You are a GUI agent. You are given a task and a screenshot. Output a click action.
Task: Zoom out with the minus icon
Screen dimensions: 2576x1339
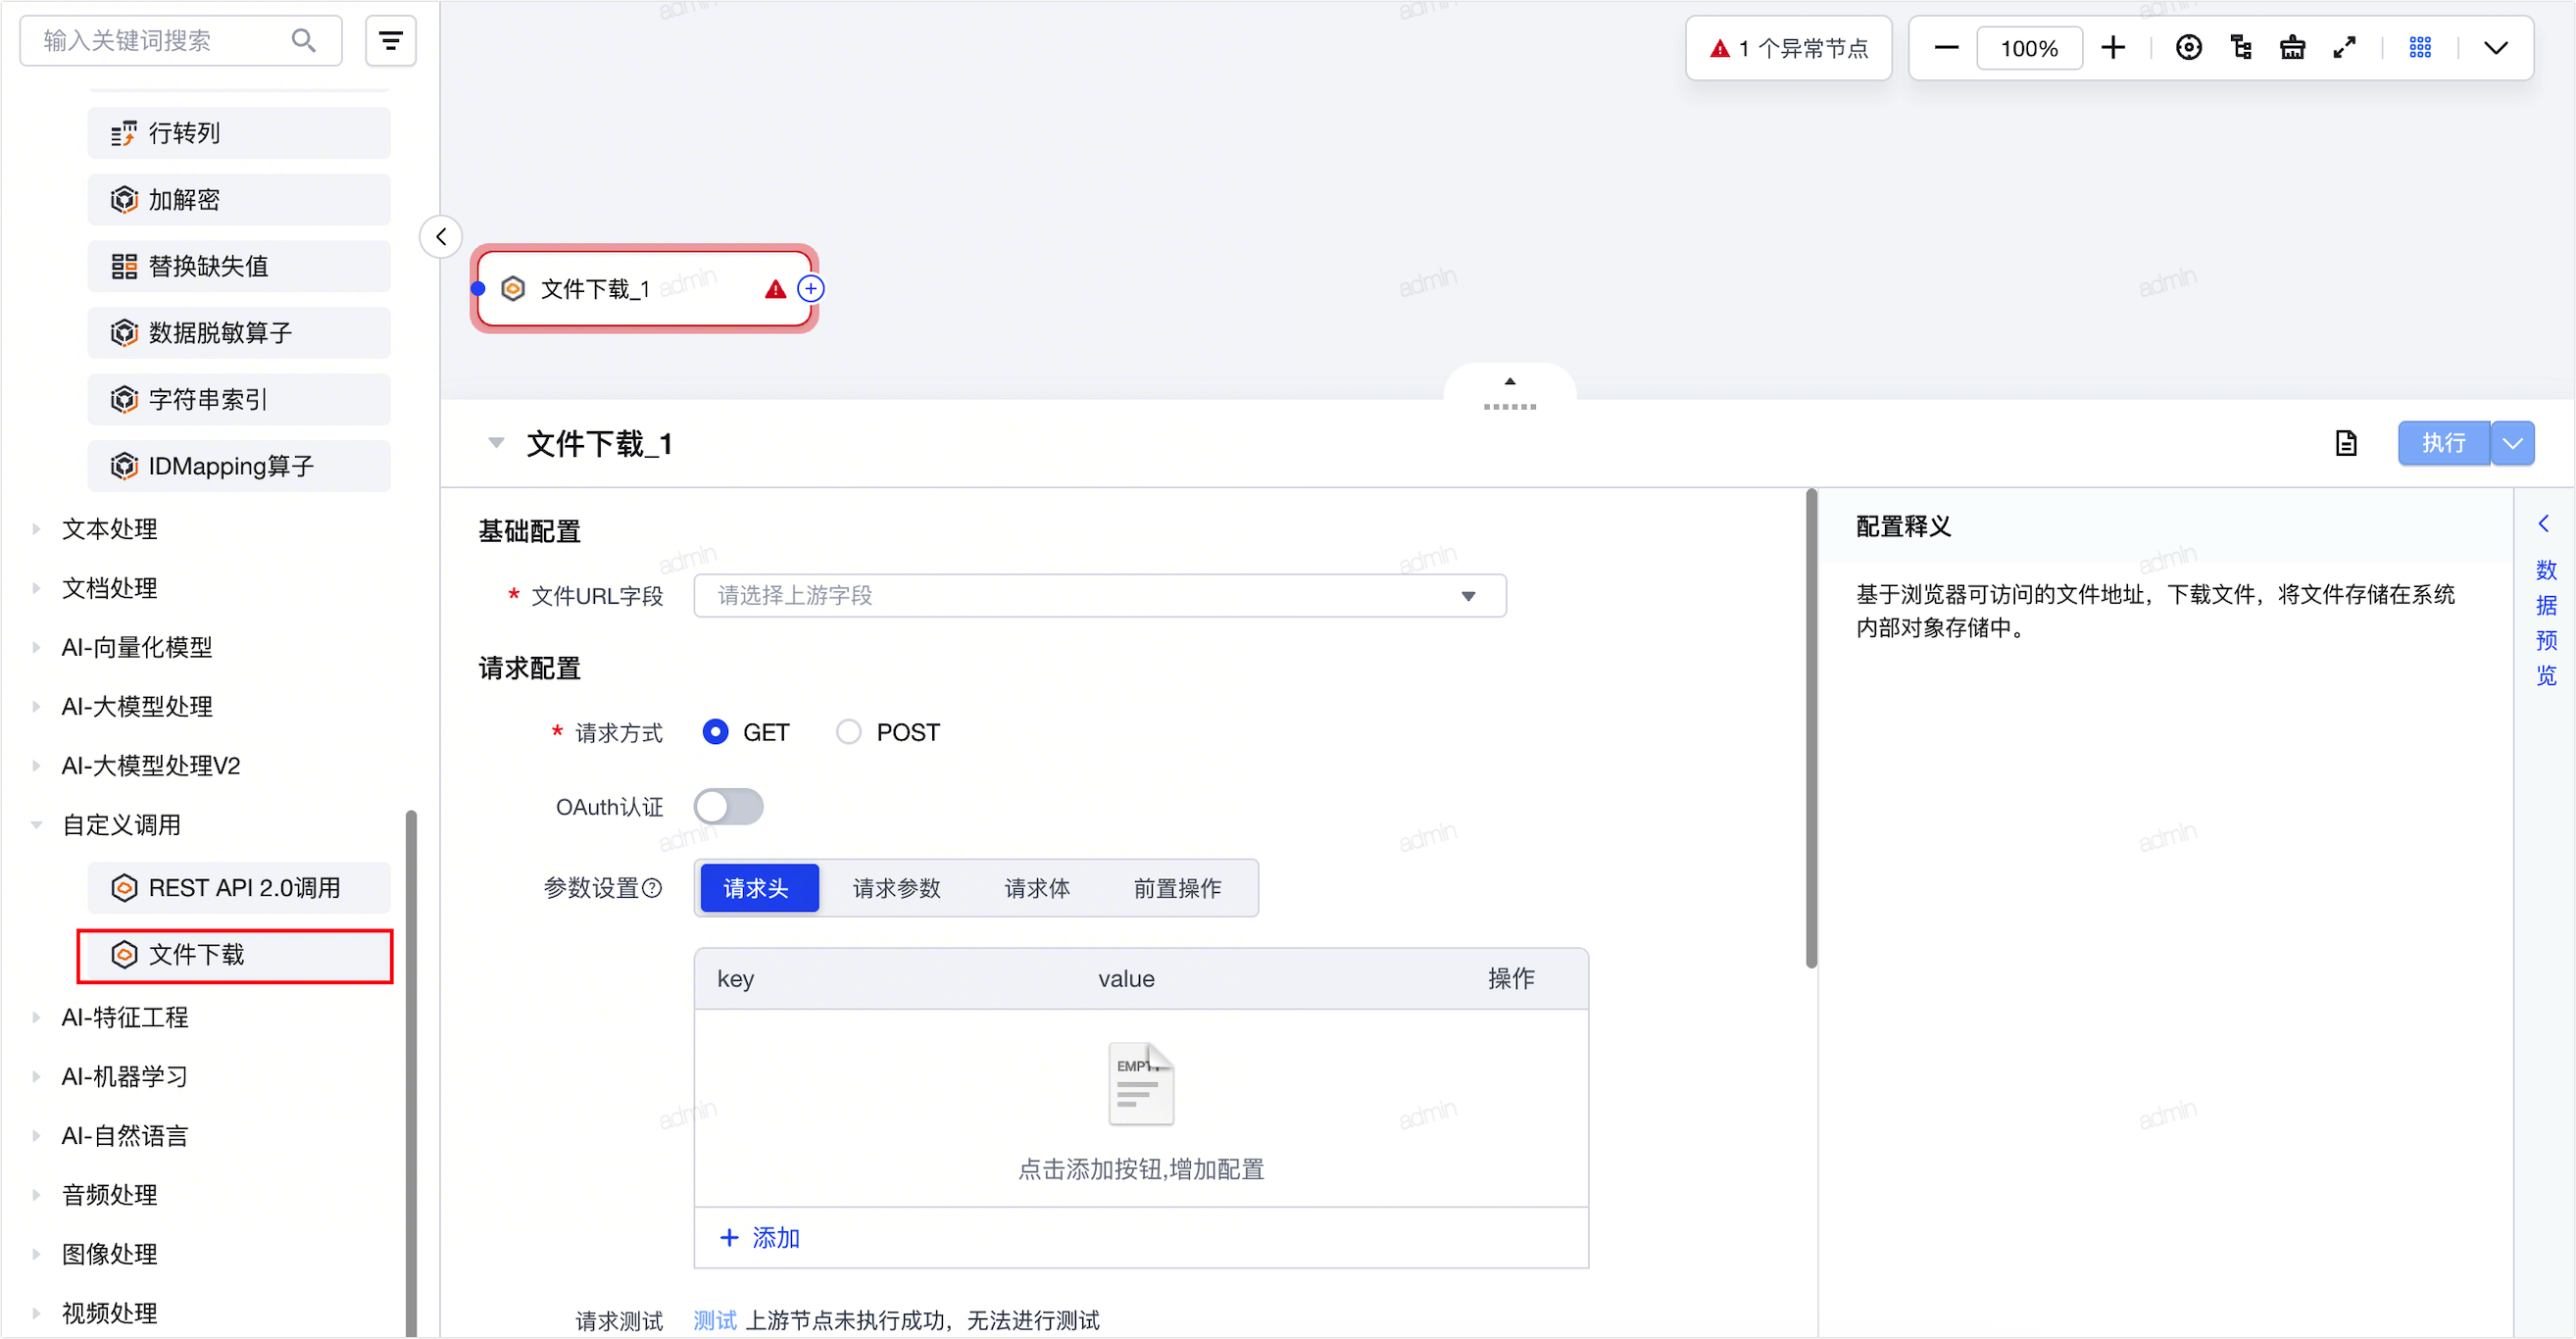1946,48
